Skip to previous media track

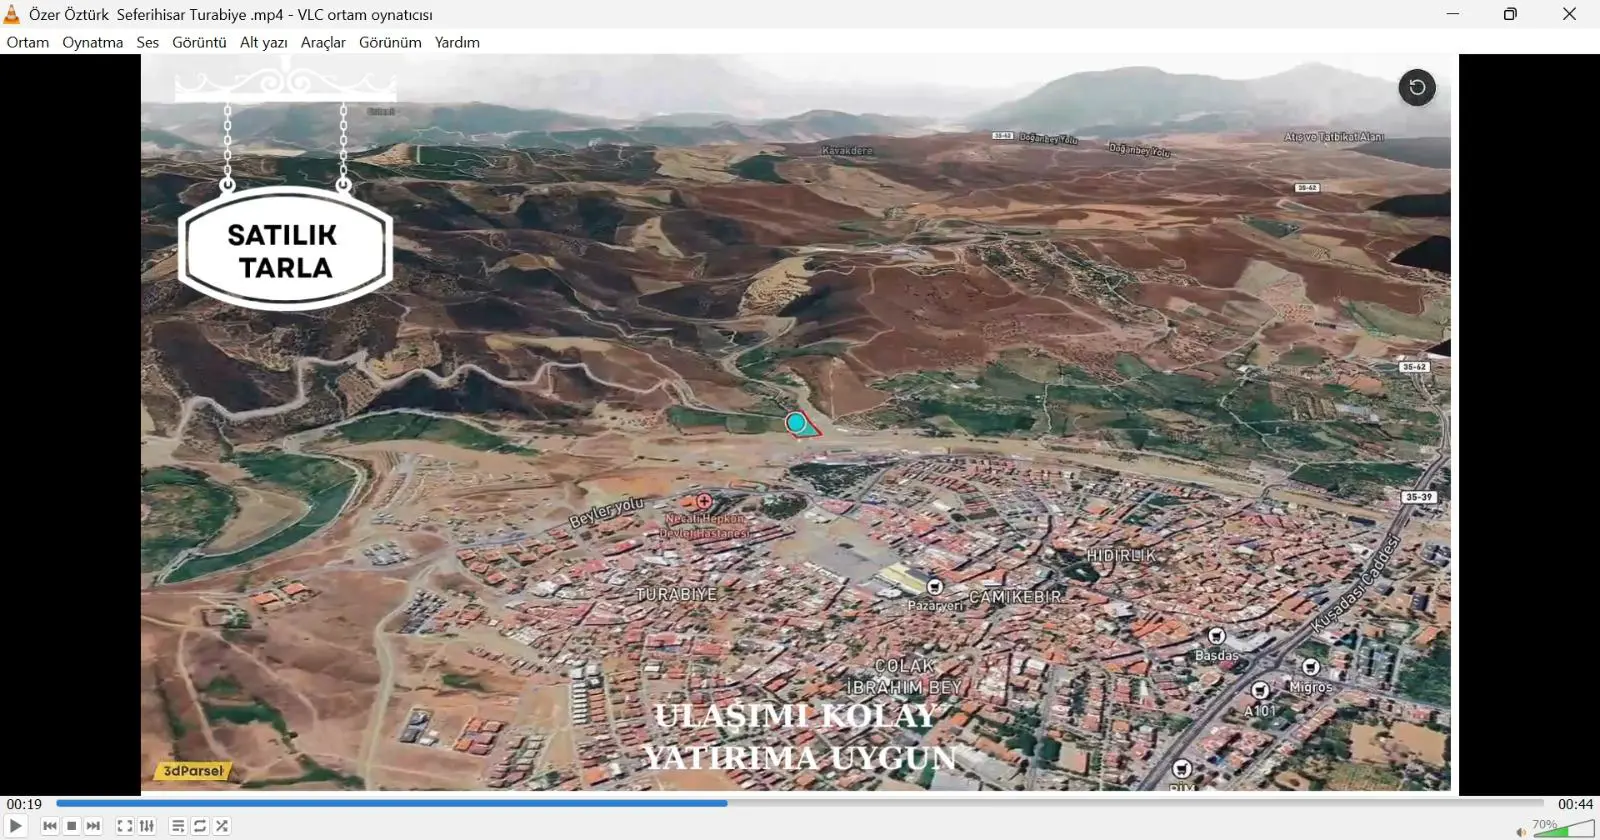pos(50,826)
